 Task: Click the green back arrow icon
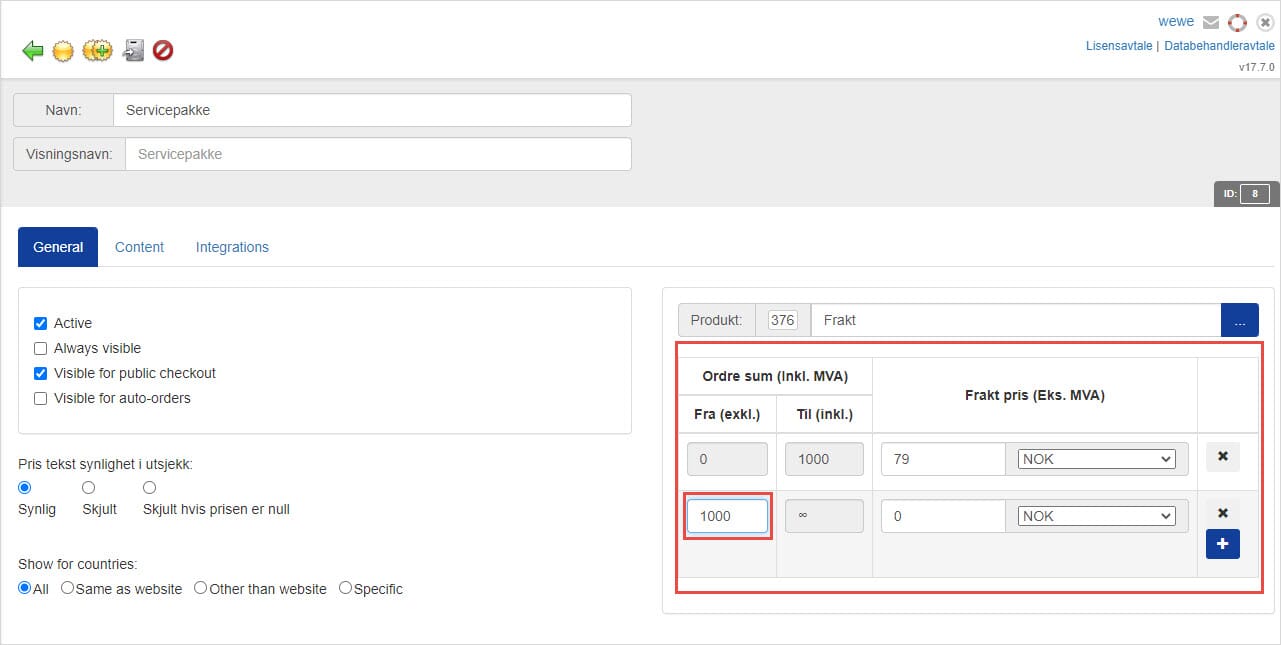[x=33, y=51]
